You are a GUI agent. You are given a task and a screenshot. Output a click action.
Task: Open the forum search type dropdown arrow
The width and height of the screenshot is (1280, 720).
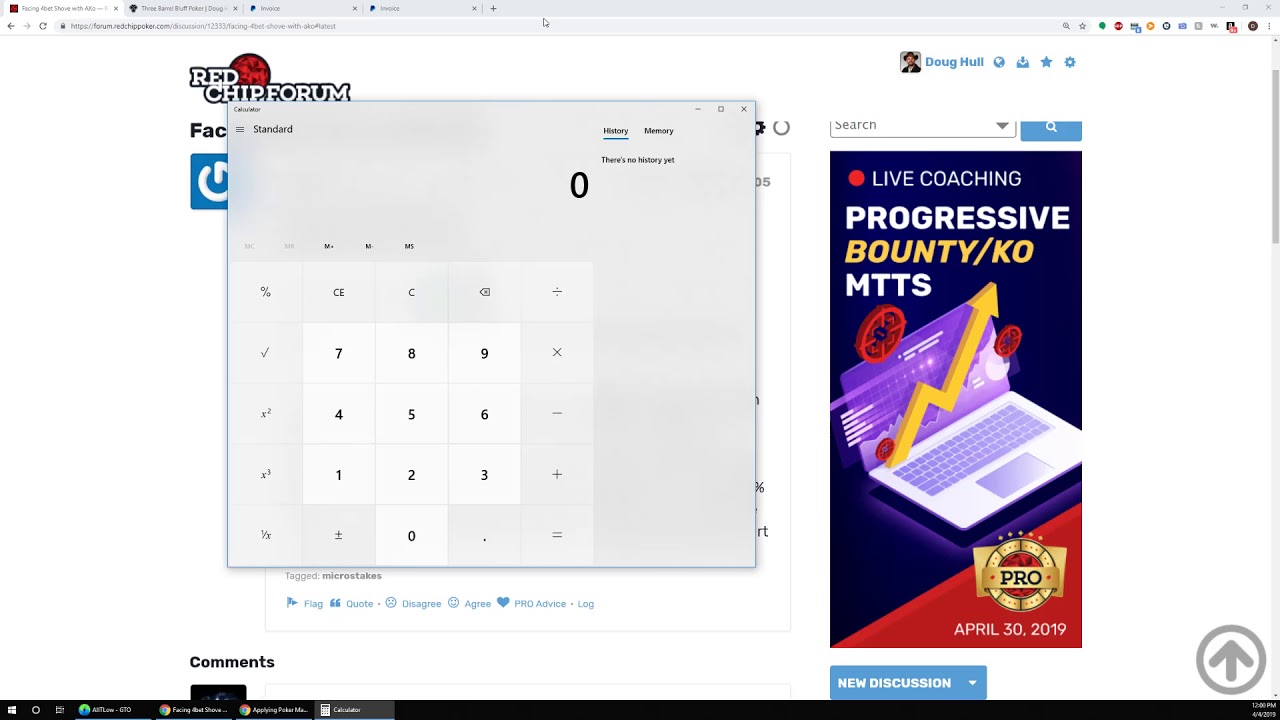(1002, 126)
